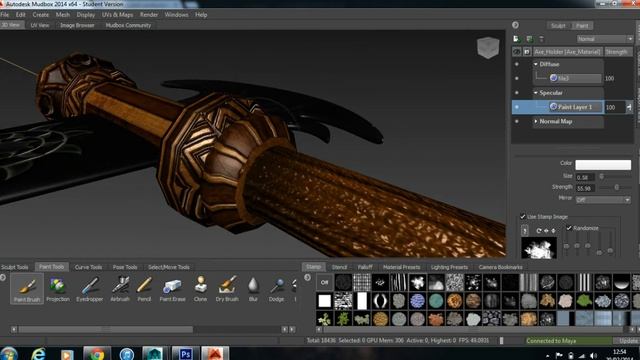Open Internet Explorer from the taskbar

(38, 353)
